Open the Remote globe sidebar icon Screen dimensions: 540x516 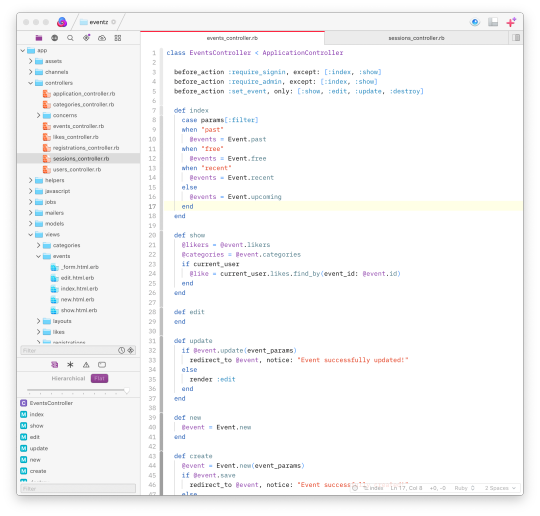point(54,38)
